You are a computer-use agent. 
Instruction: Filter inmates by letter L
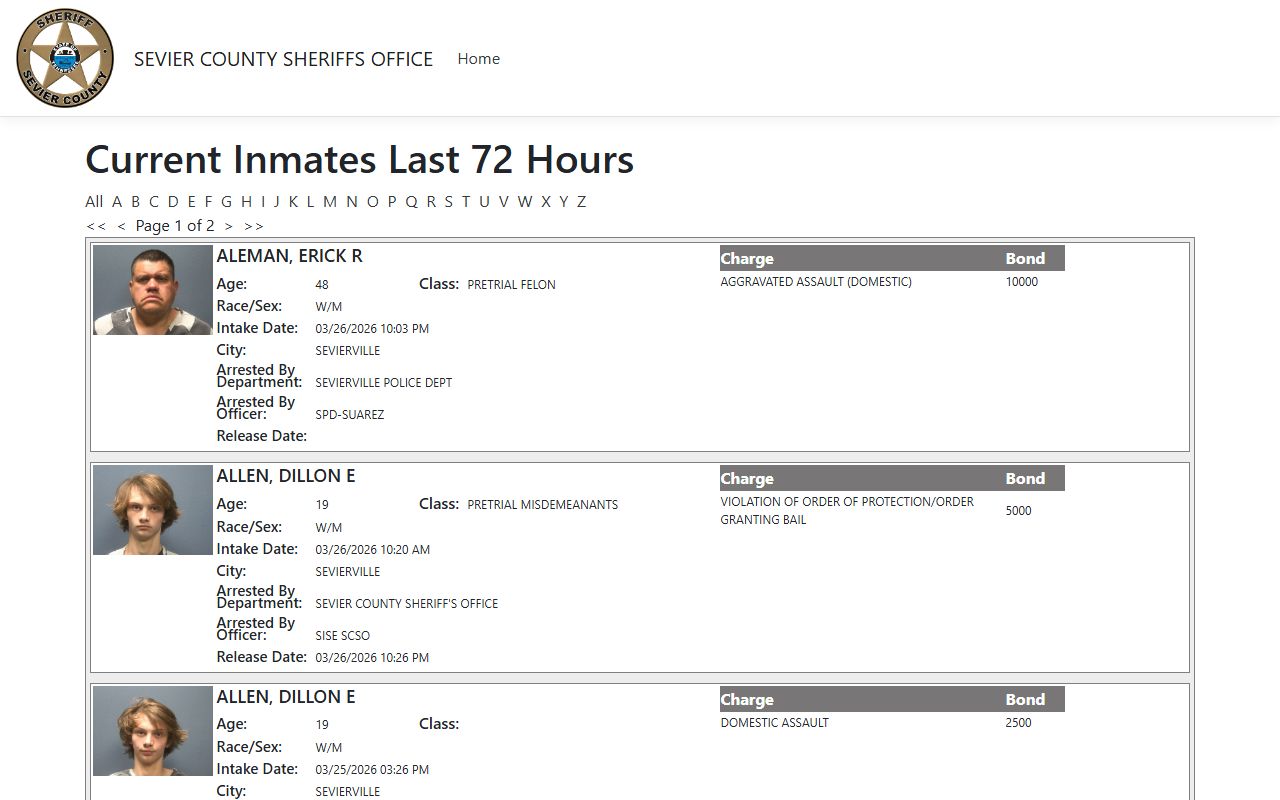(x=310, y=201)
